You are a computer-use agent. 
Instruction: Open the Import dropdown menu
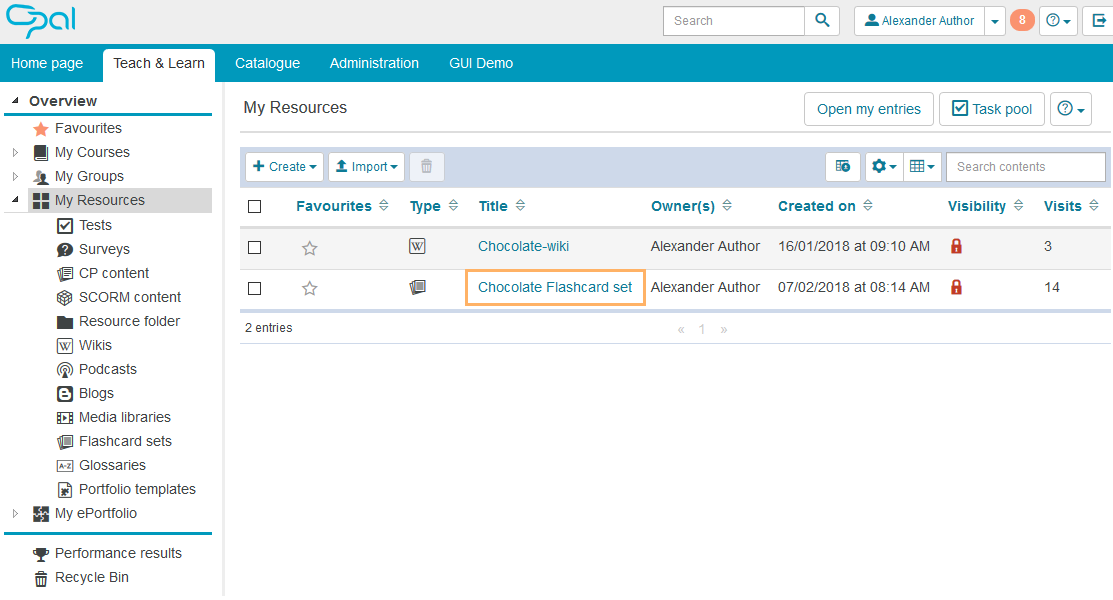click(366, 167)
